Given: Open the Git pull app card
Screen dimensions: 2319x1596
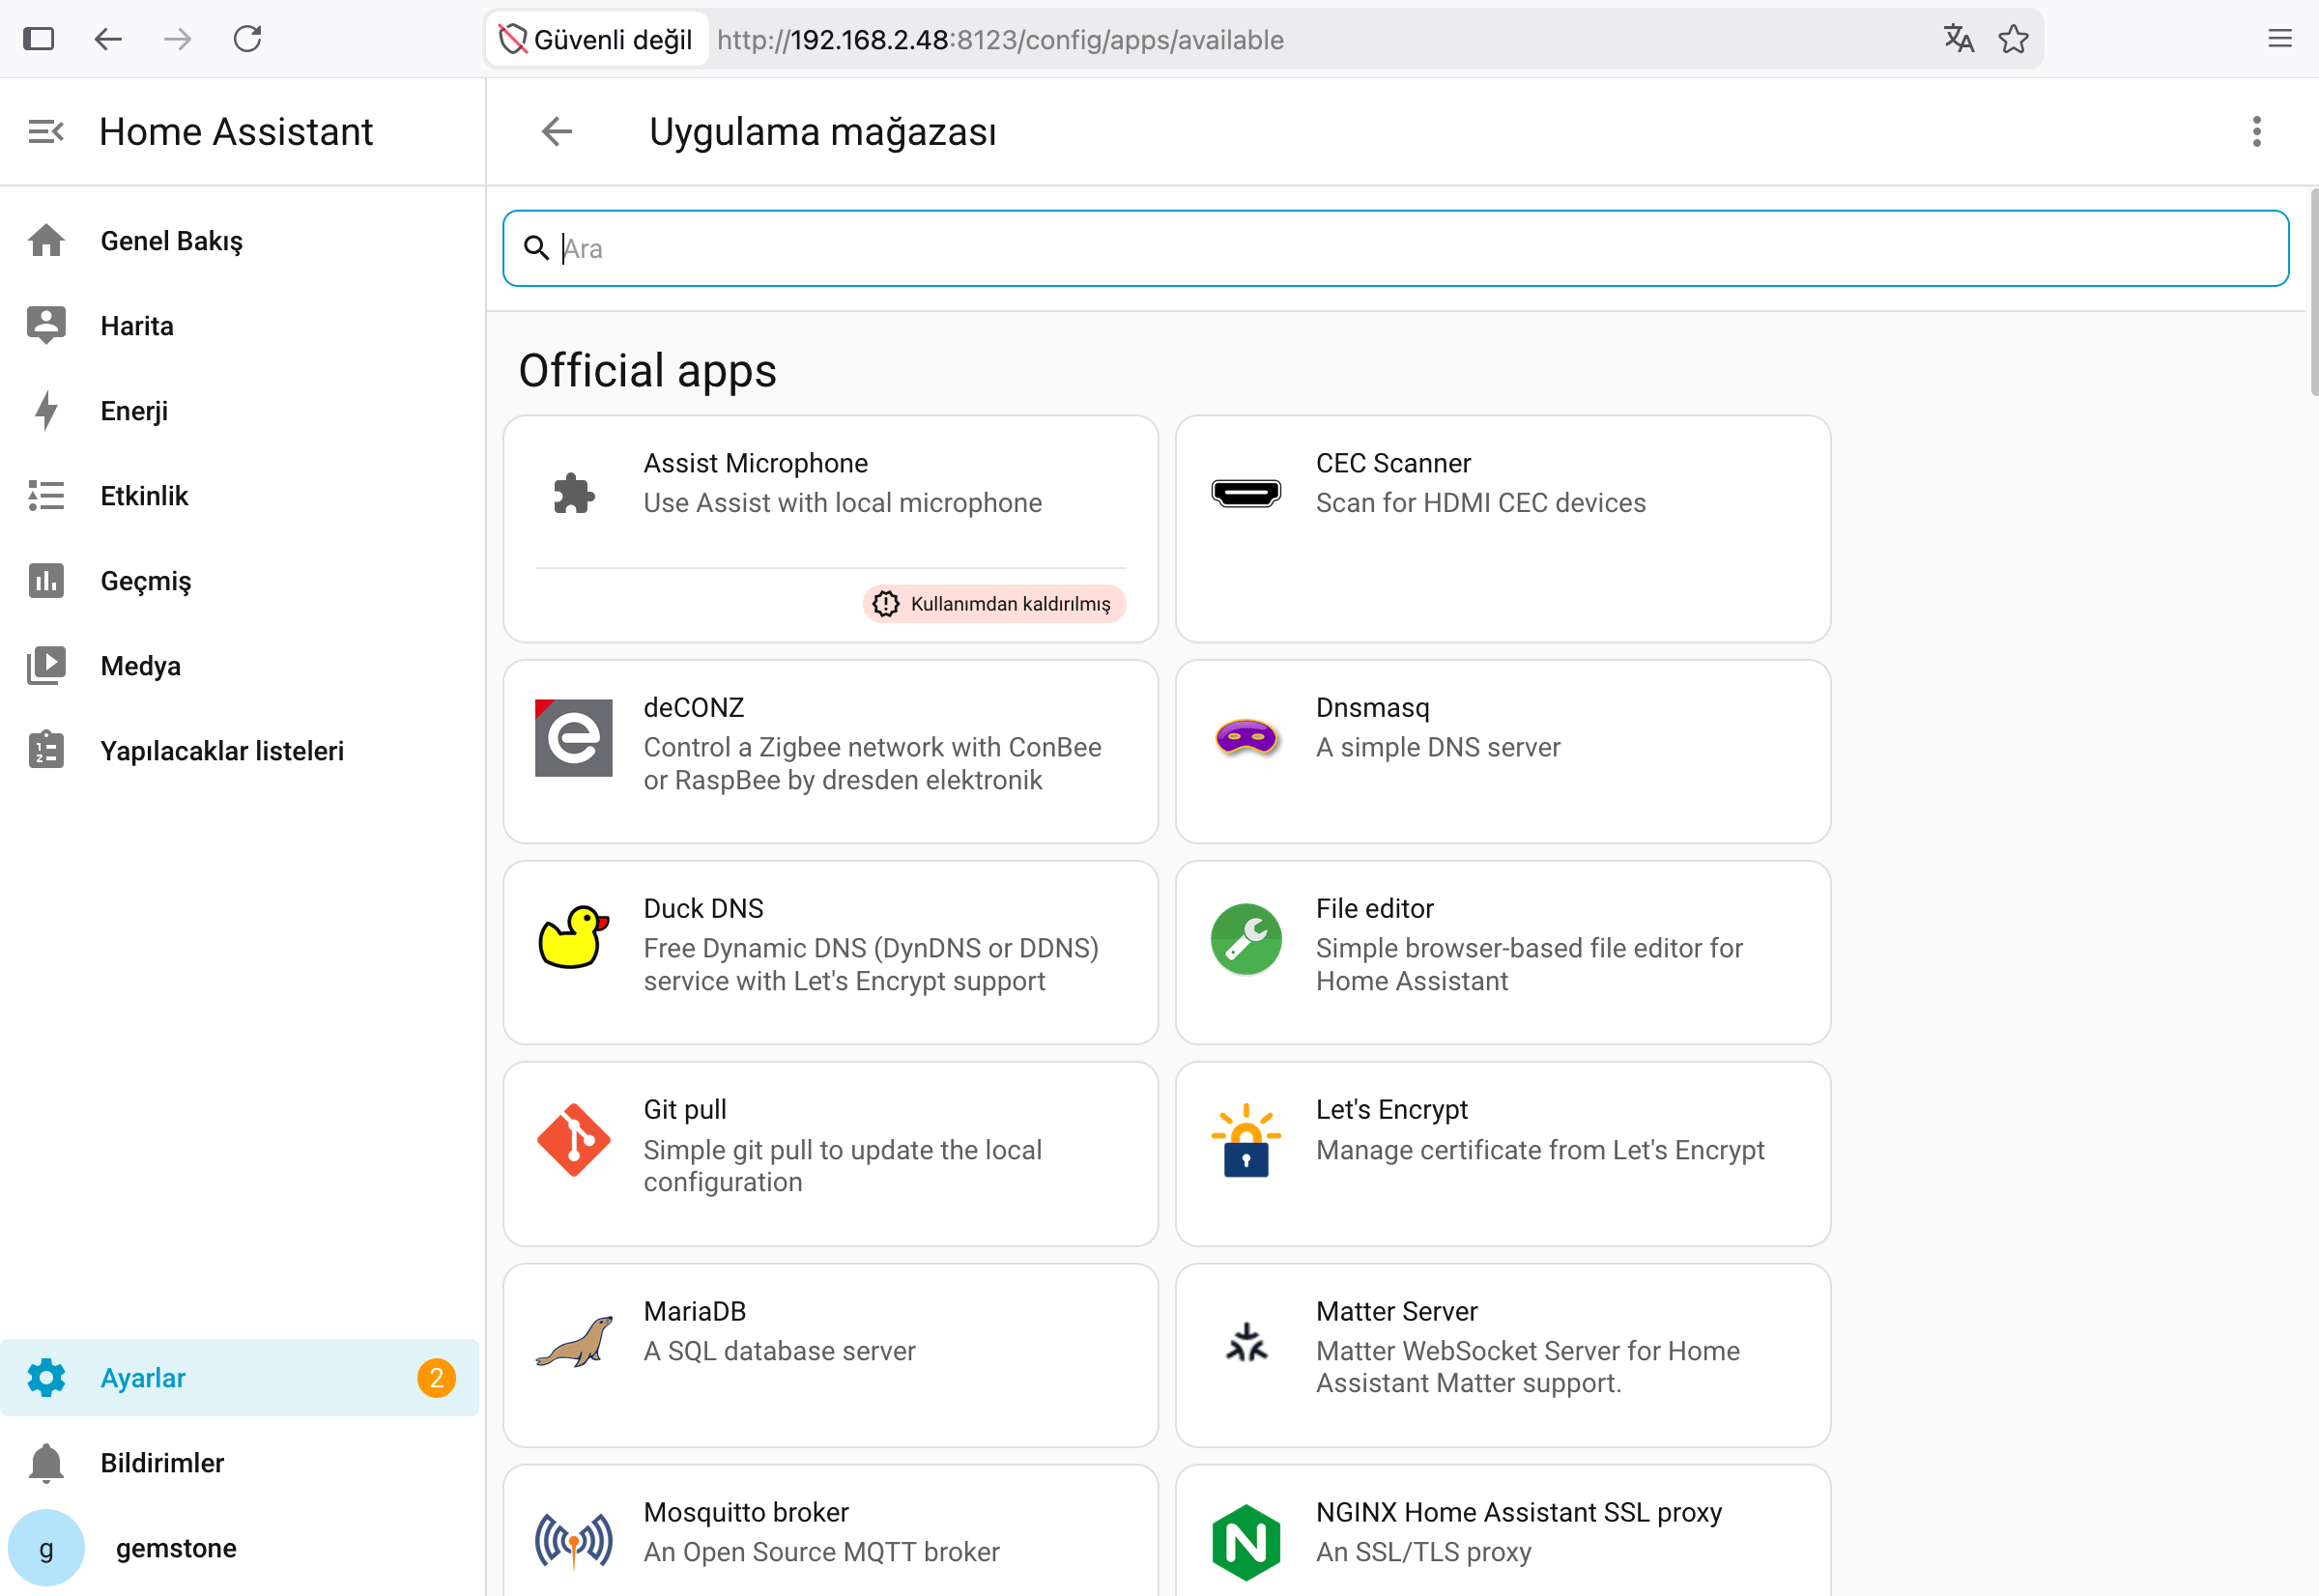Looking at the screenshot, I should 831,1154.
